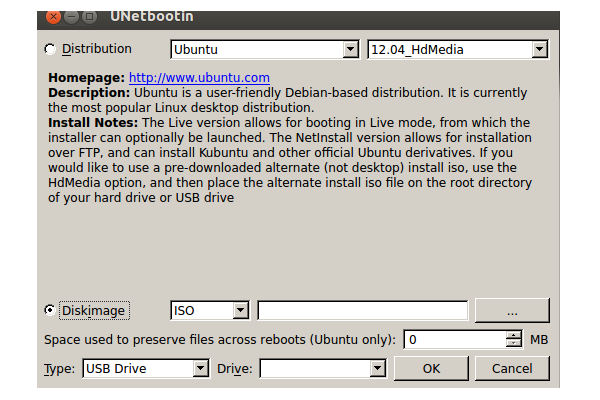This screenshot has width=600, height=400.
Task: Open the USB Drive type dropdown
Action: 146,369
